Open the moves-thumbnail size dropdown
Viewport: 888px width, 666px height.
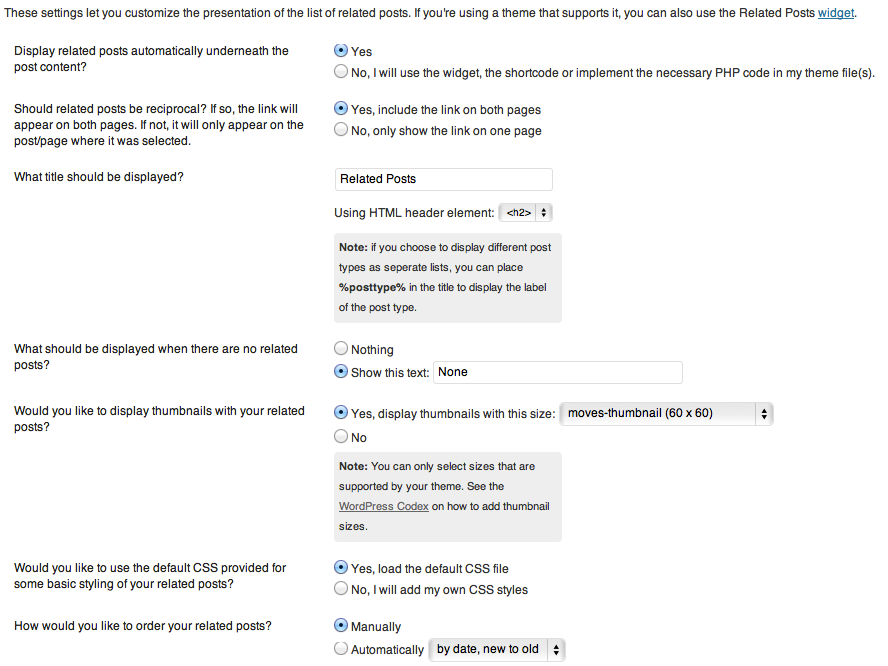(667, 413)
